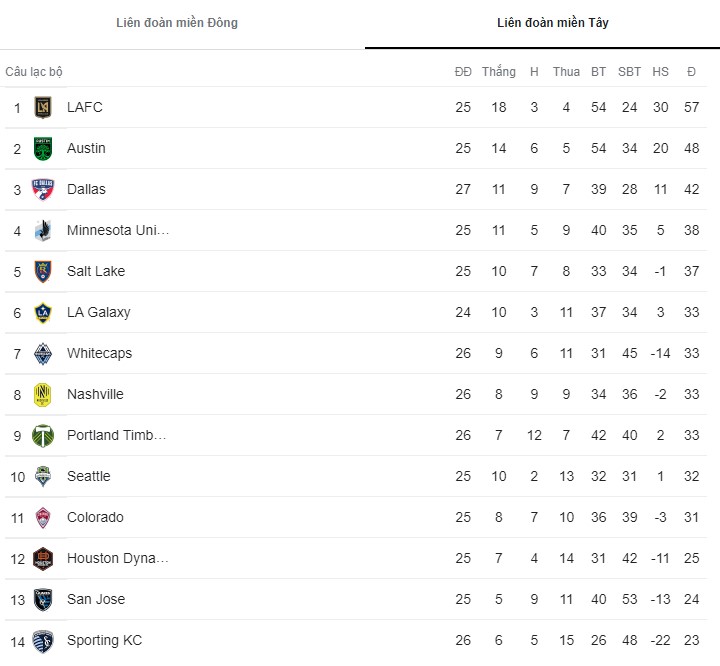Open the Sporting KC team link

104,640
